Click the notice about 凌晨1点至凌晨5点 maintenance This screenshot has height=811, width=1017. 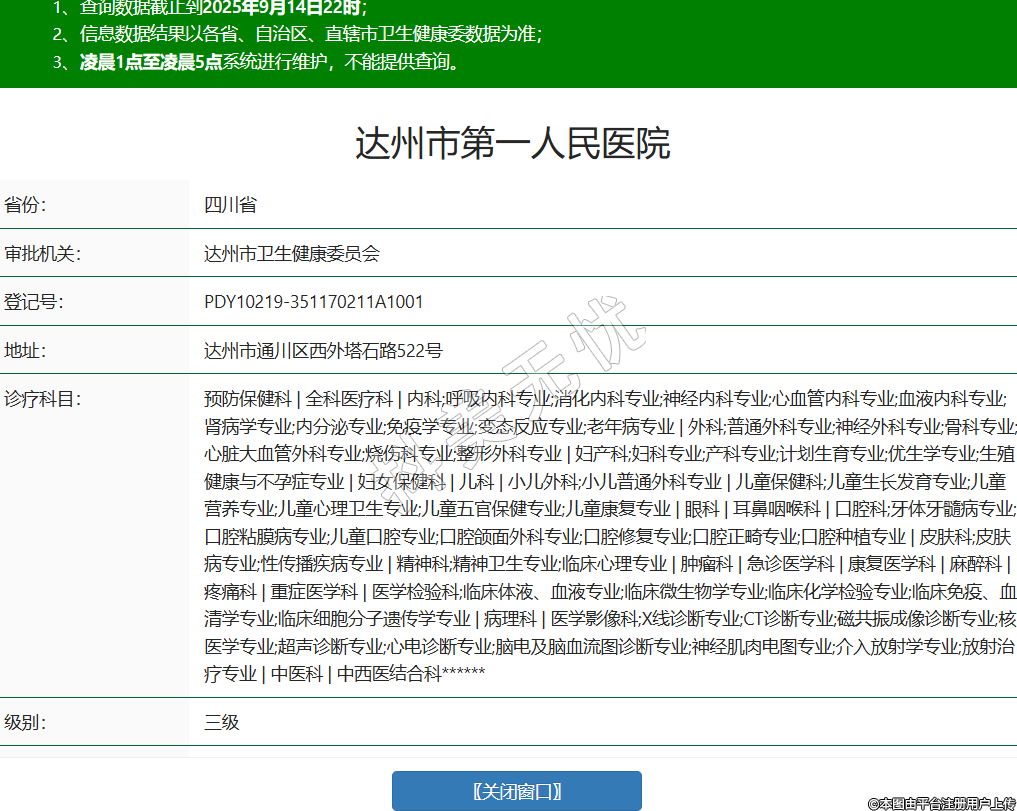tap(270, 62)
